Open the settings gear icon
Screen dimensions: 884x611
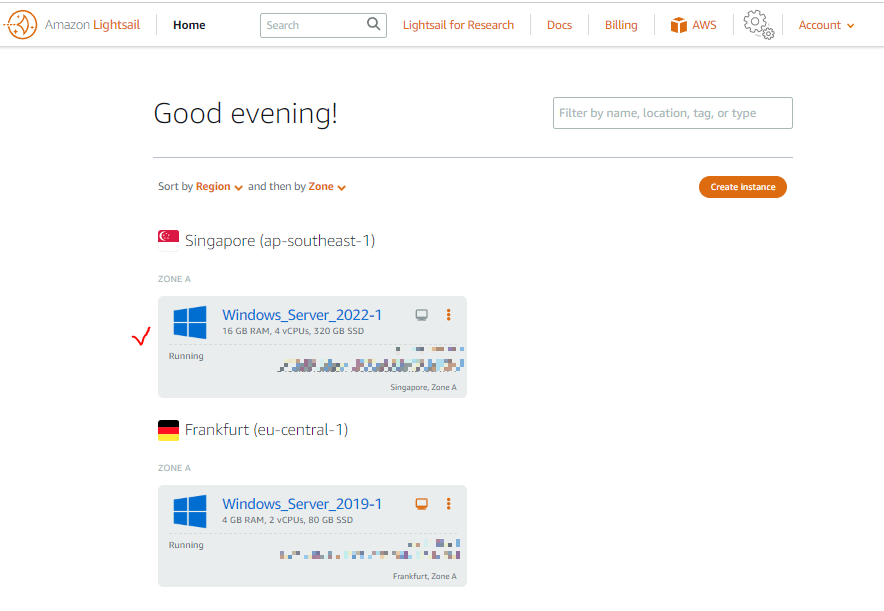click(758, 25)
